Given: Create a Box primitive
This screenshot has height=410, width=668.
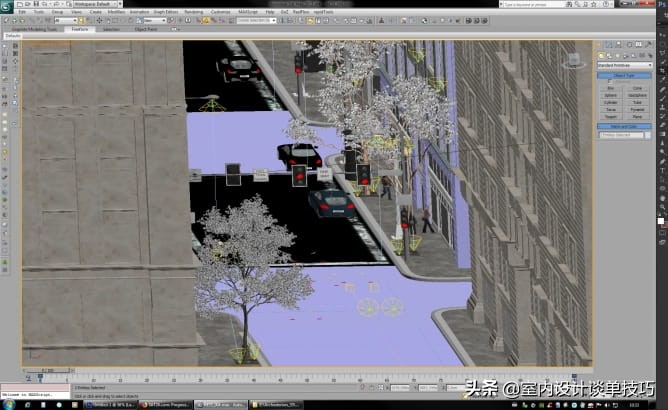Looking at the screenshot, I should click(610, 88).
